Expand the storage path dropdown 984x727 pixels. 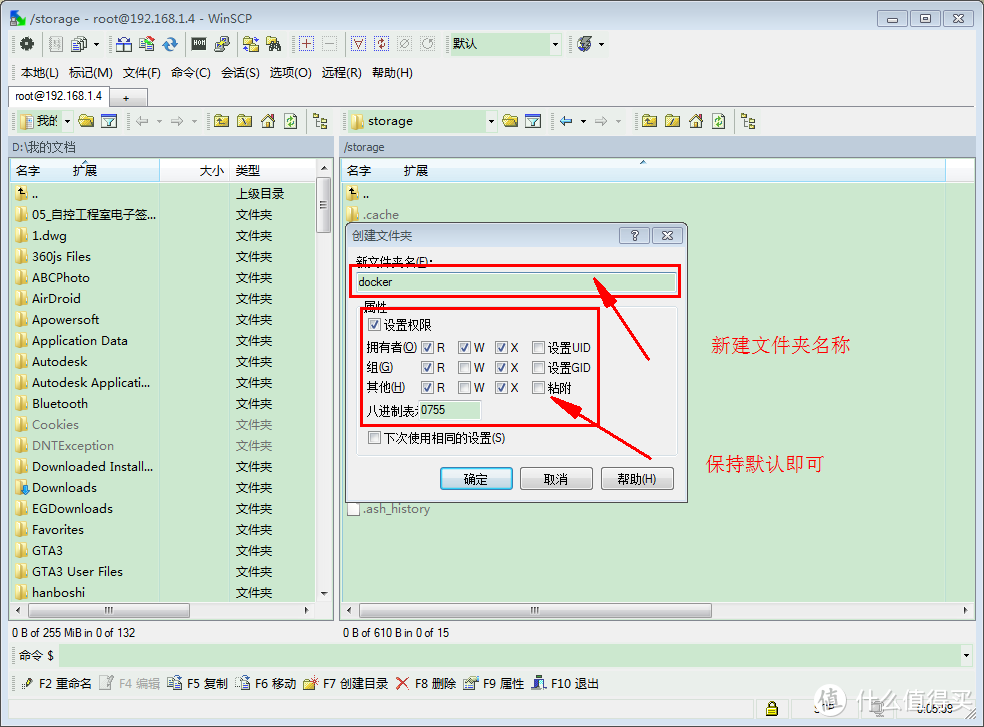[491, 121]
